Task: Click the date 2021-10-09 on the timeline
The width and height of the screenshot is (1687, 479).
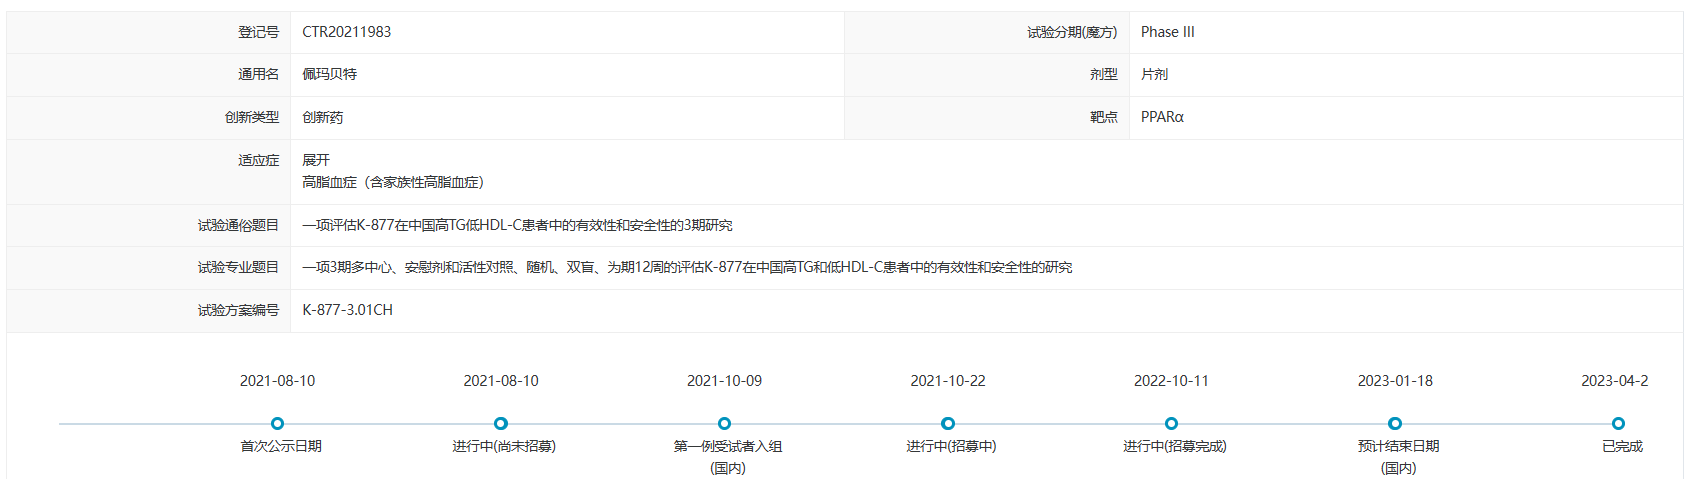Action: point(724,381)
